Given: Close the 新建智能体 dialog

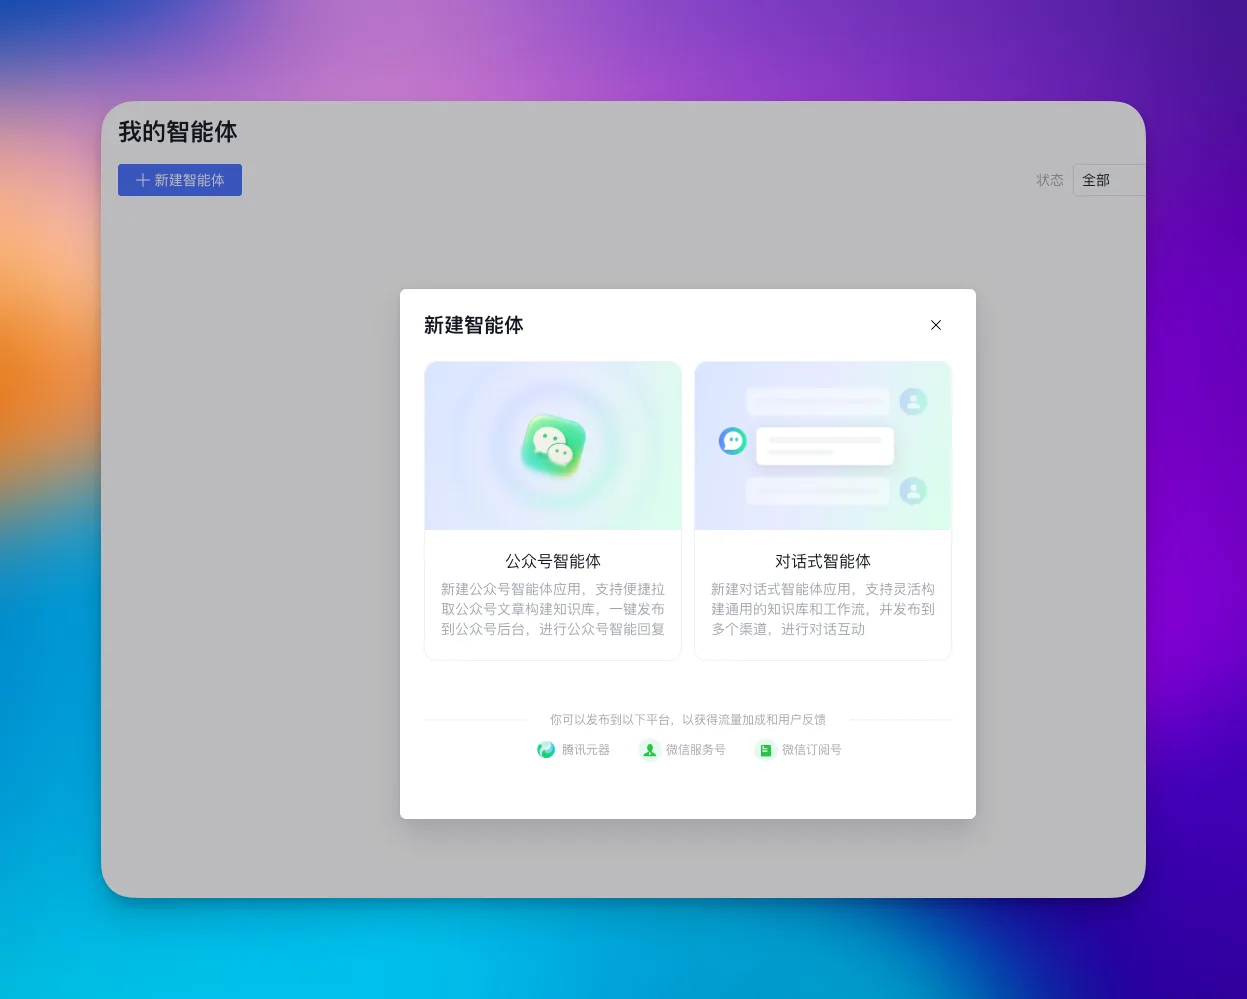Looking at the screenshot, I should click(936, 325).
